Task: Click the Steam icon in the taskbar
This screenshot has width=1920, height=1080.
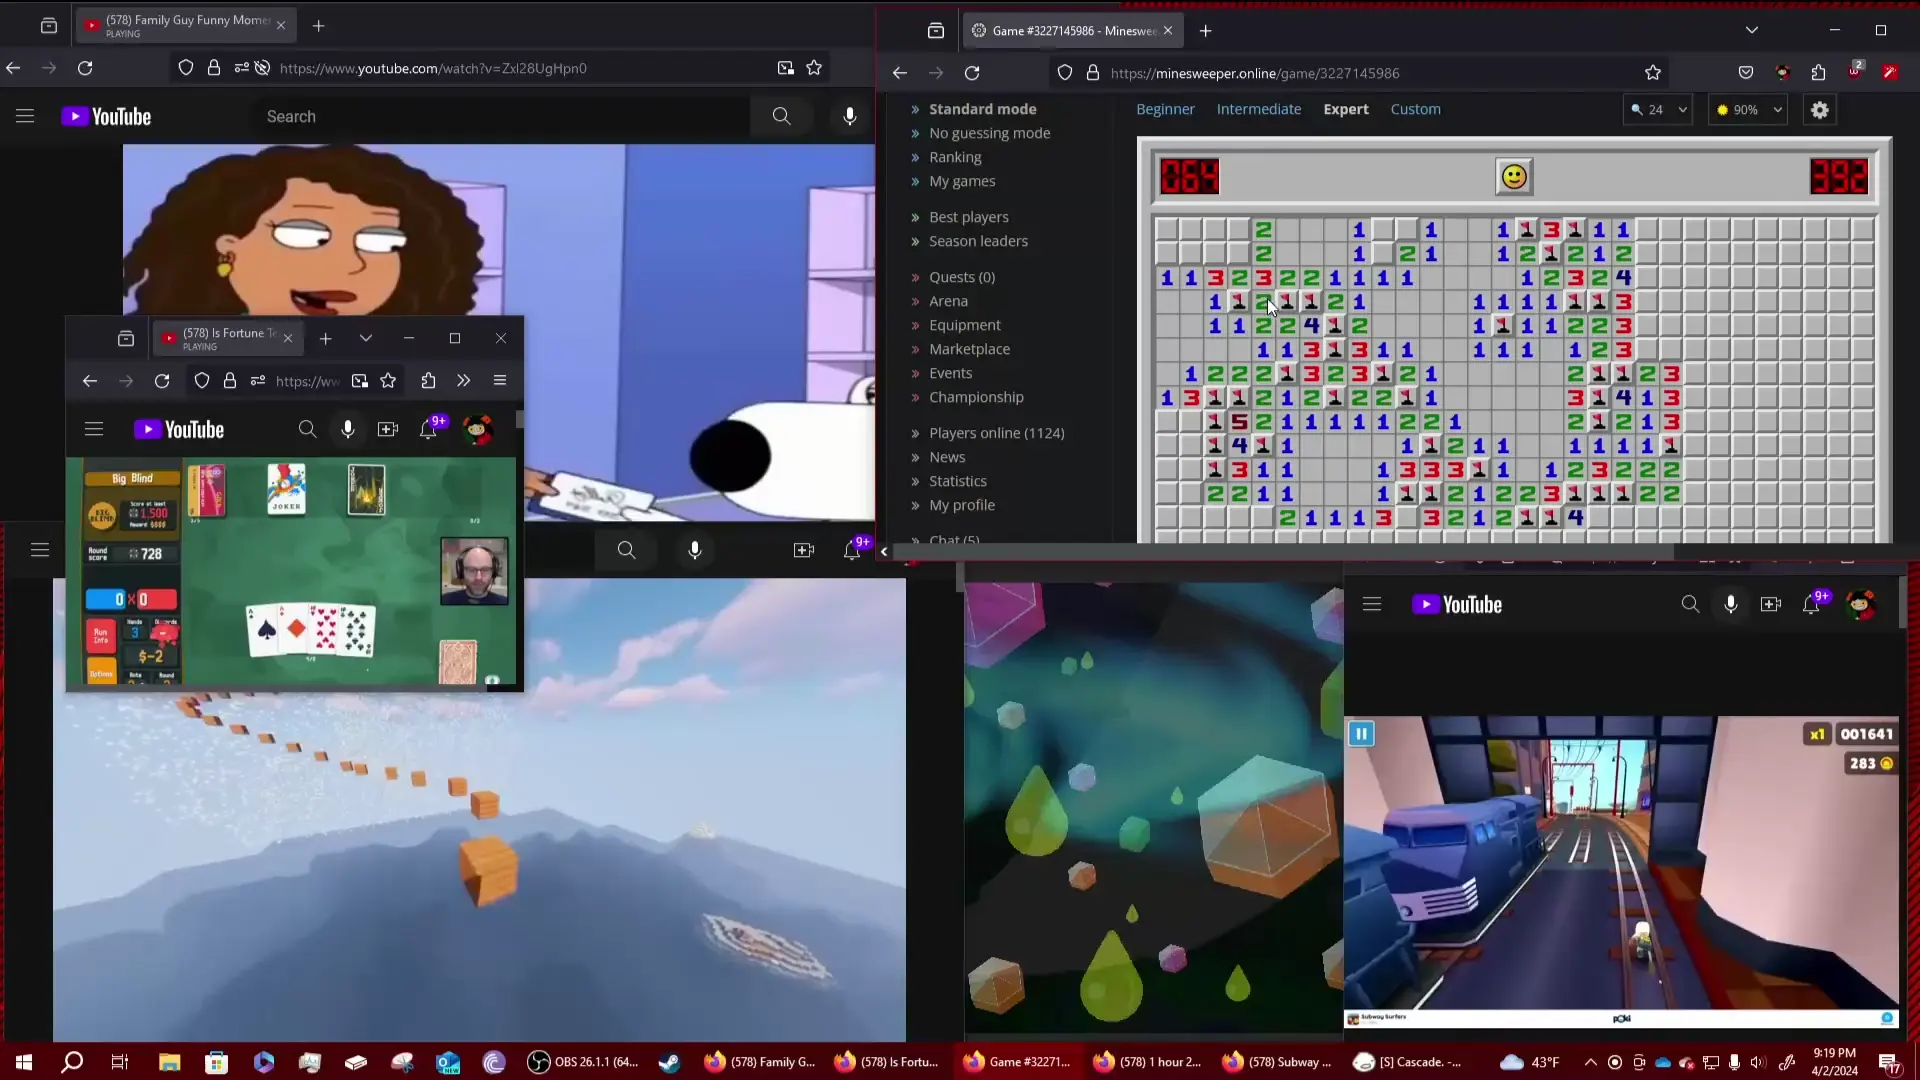Action: click(x=669, y=1062)
